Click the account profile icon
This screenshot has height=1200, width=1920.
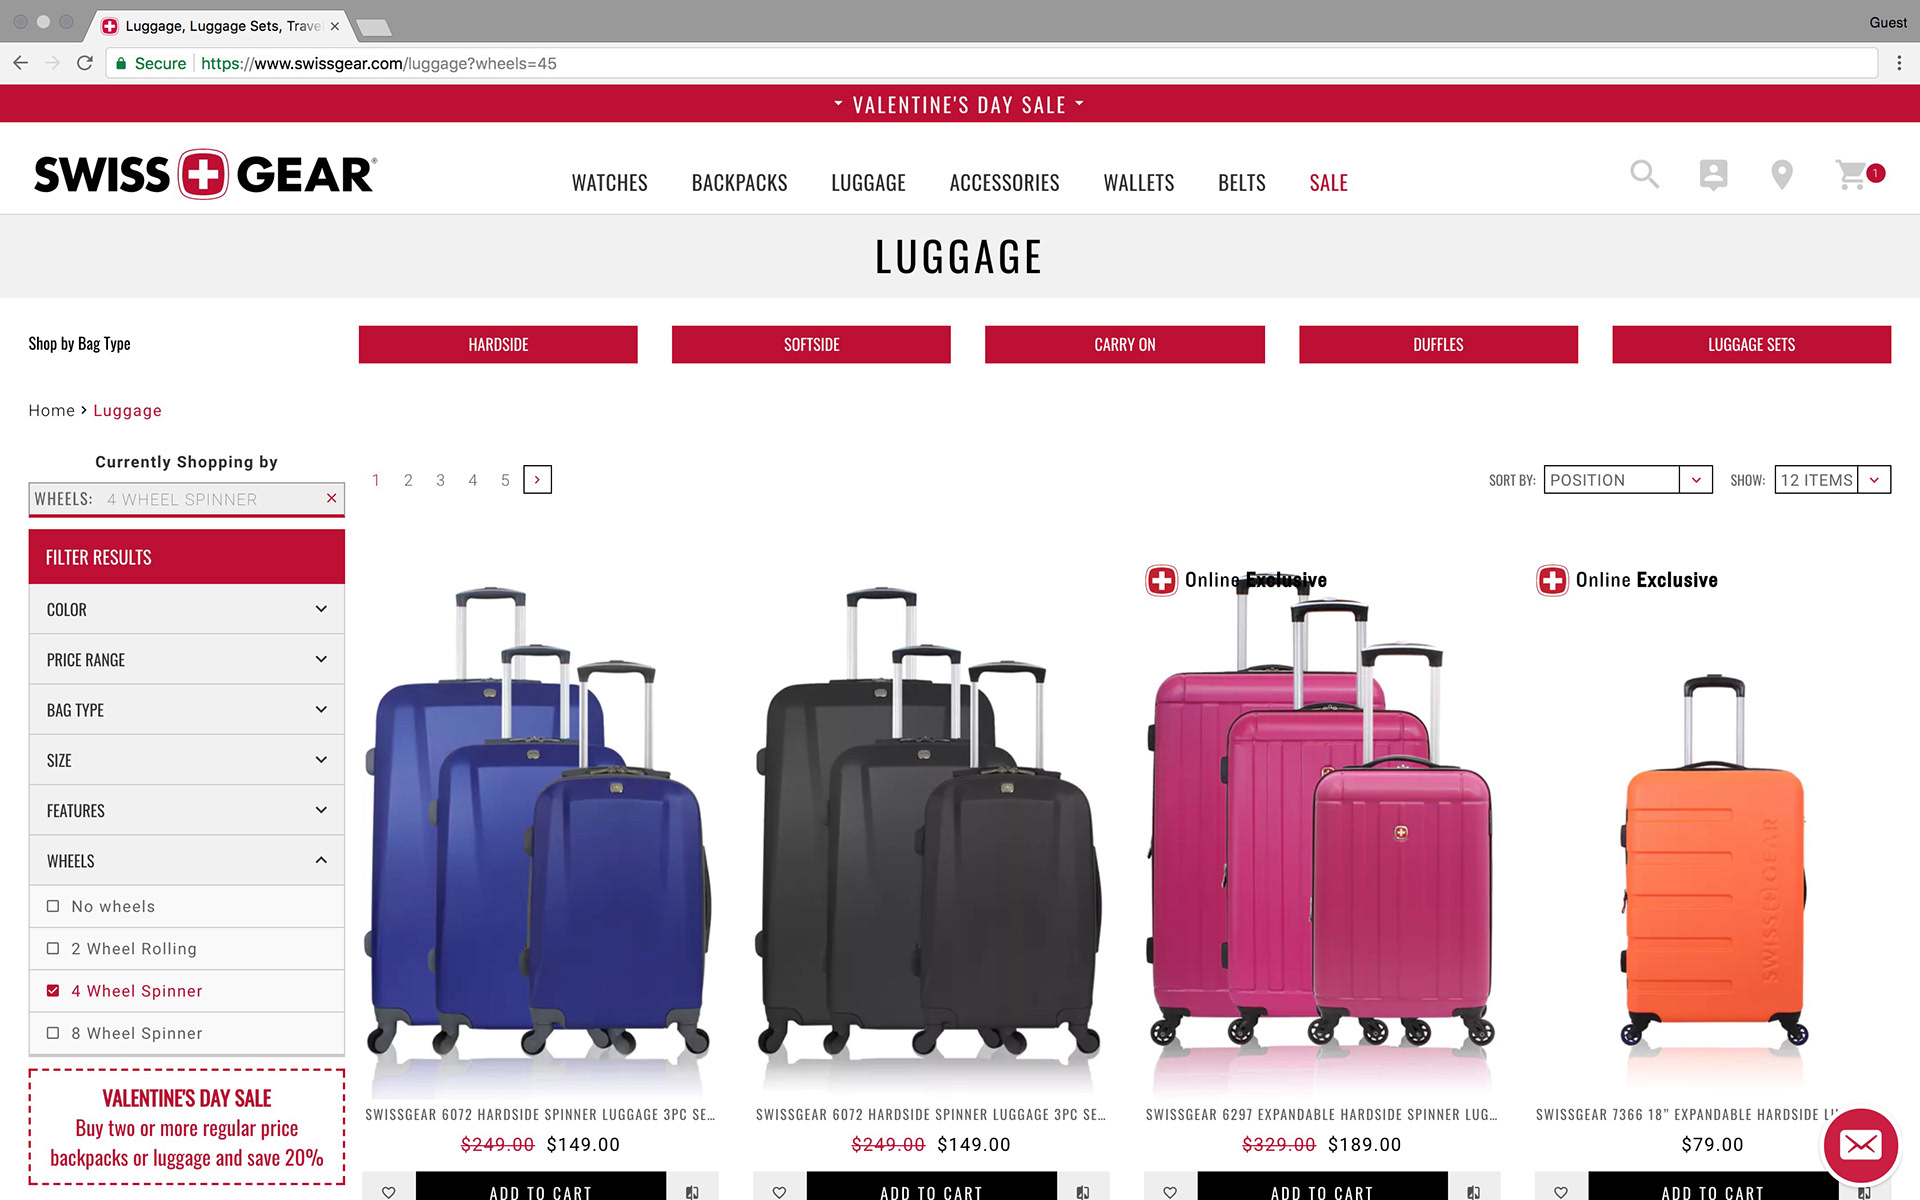pos(1713,174)
